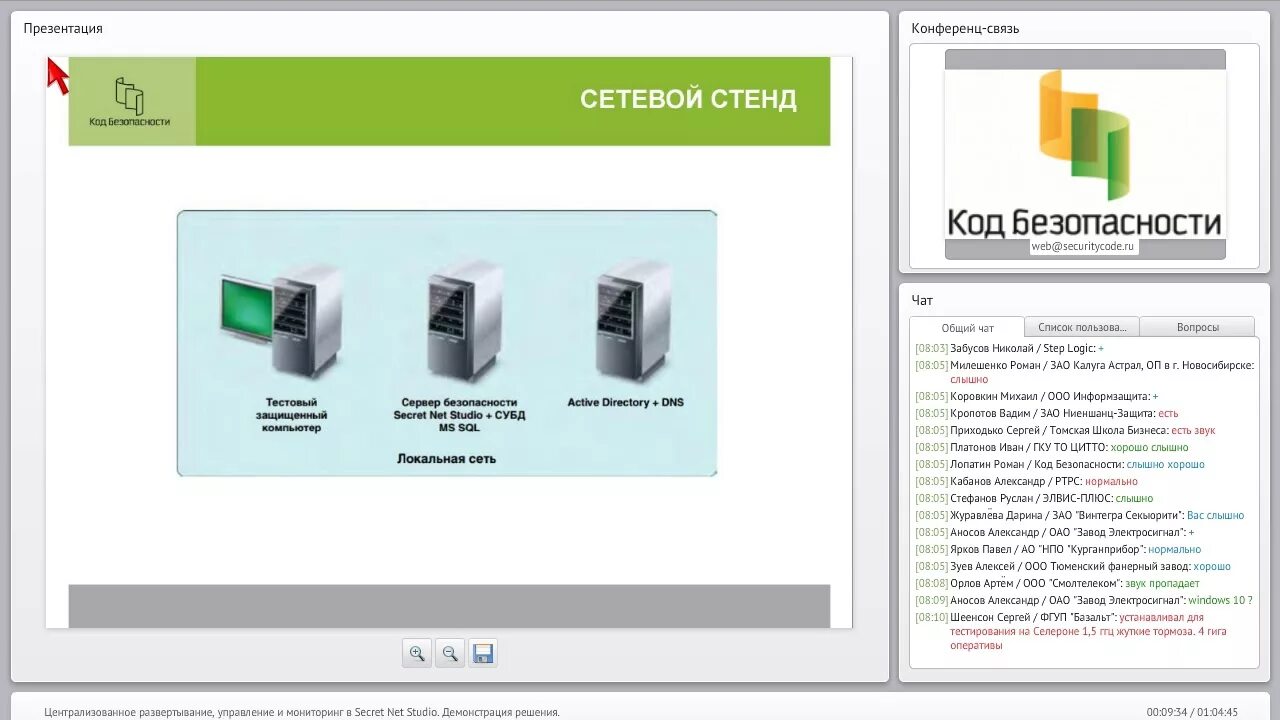Click the Конференц-связь panel title
Viewport: 1280px width, 720px height.
(965, 28)
